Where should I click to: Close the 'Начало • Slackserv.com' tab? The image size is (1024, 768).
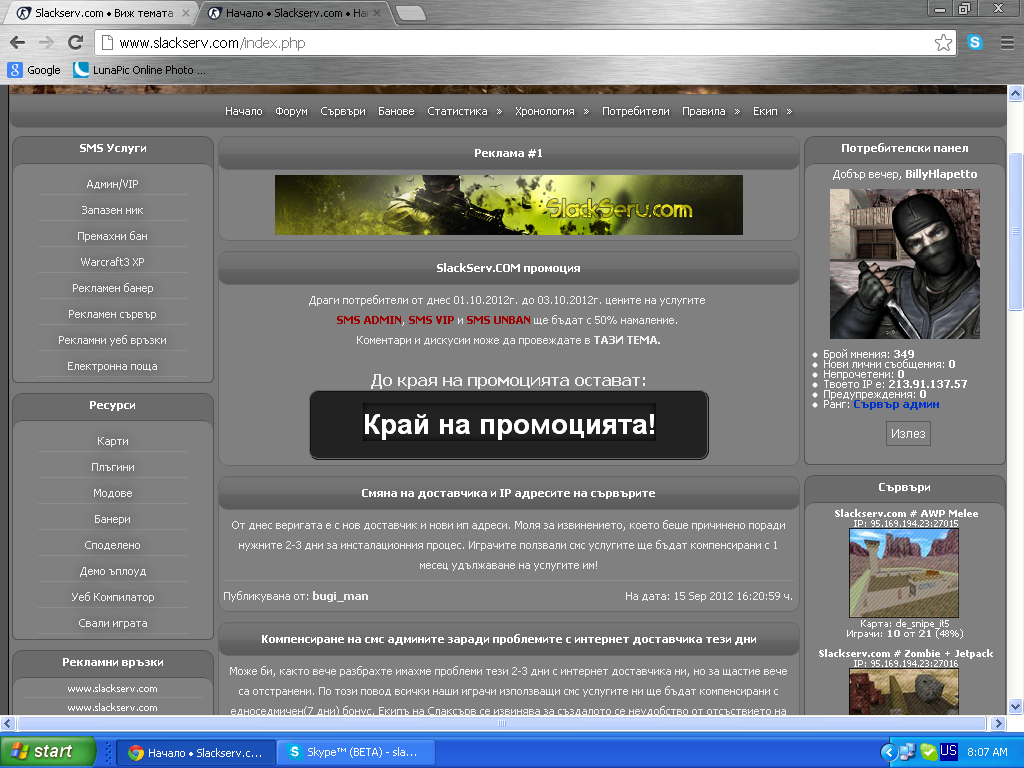pos(377,13)
